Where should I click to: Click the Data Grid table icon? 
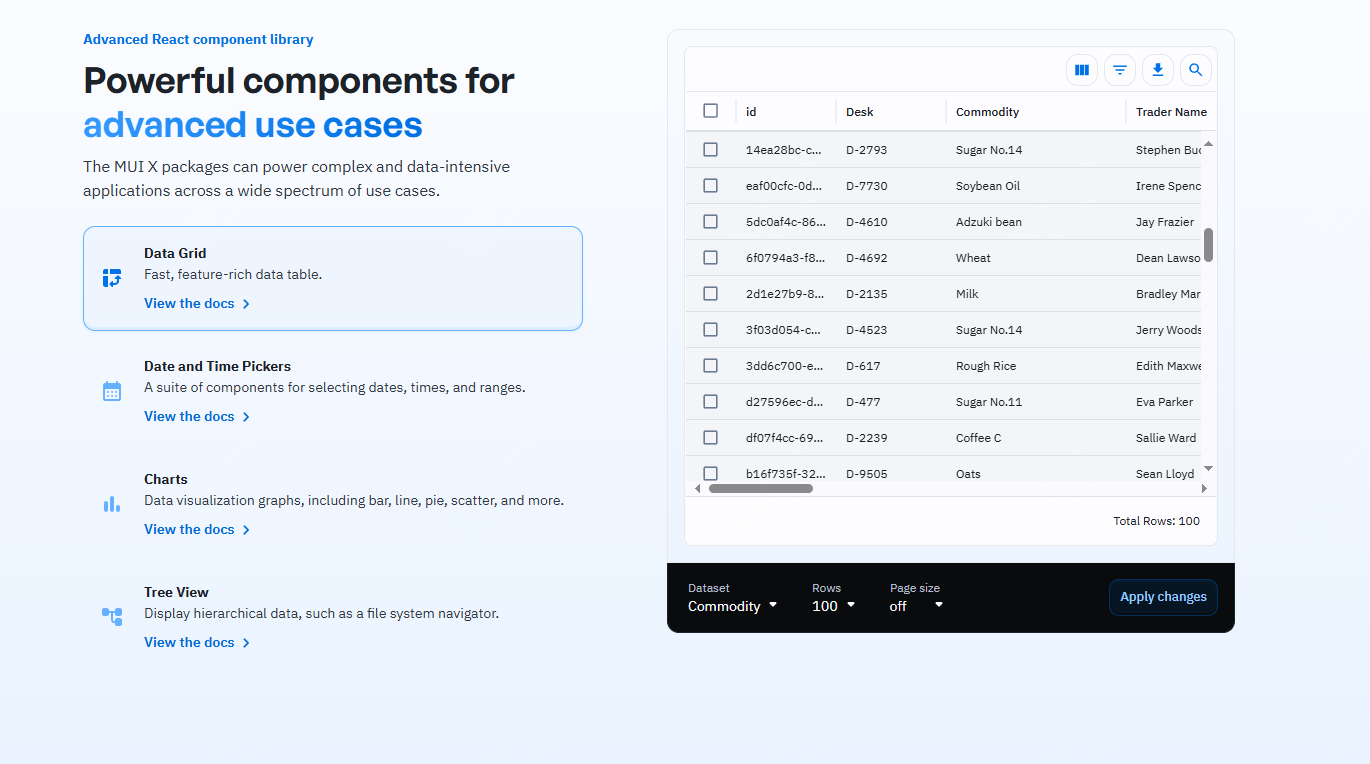click(112, 278)
